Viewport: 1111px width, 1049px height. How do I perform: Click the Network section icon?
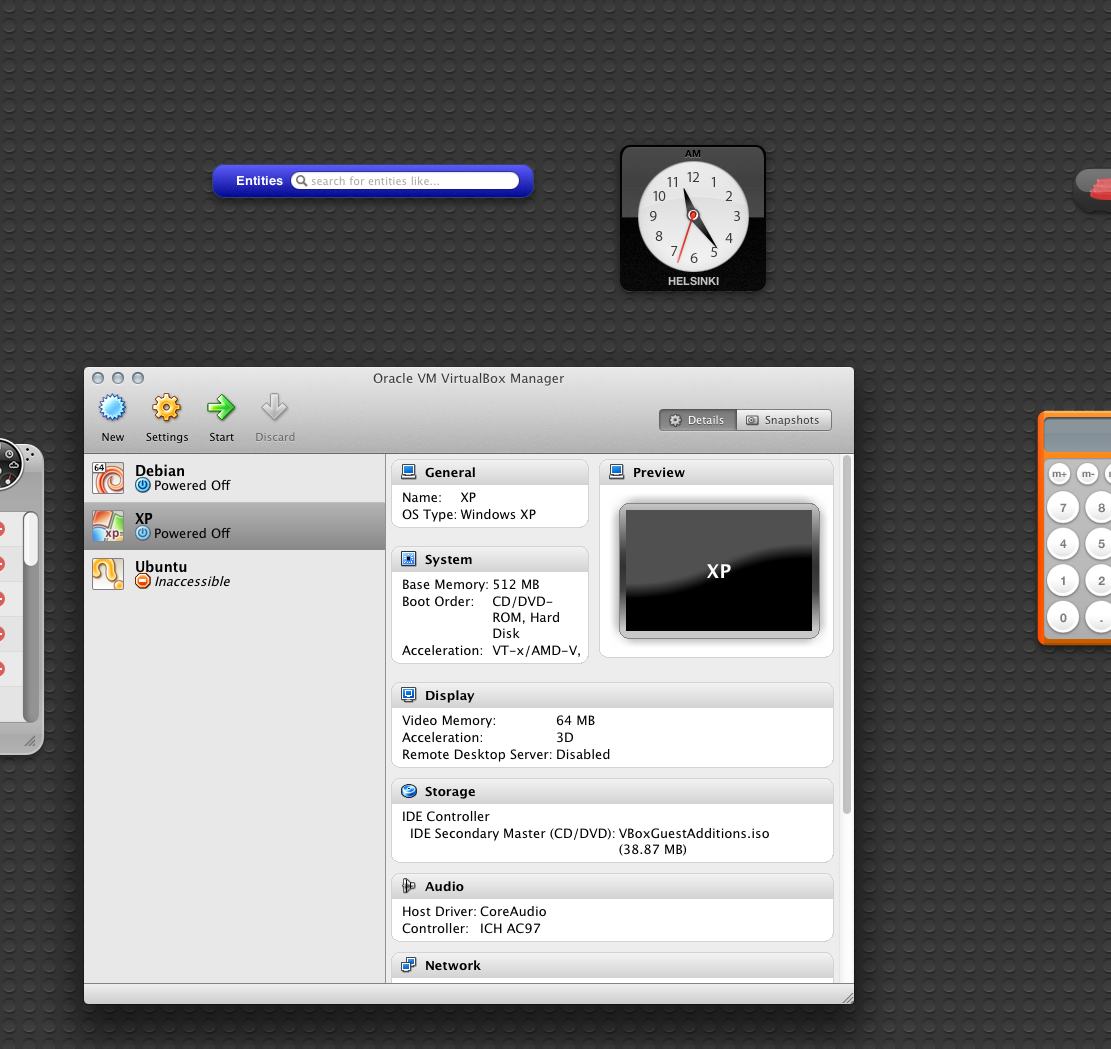click(409, 965)
